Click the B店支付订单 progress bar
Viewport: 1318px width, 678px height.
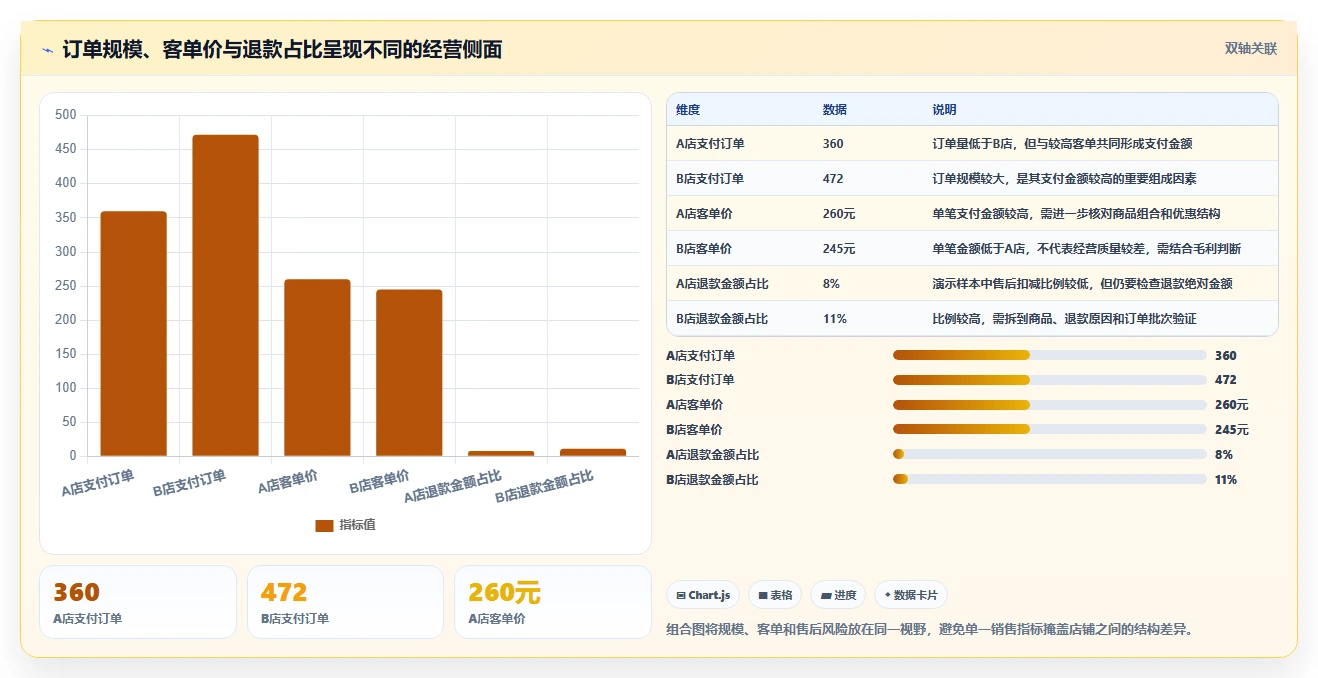coord(1049,380)
